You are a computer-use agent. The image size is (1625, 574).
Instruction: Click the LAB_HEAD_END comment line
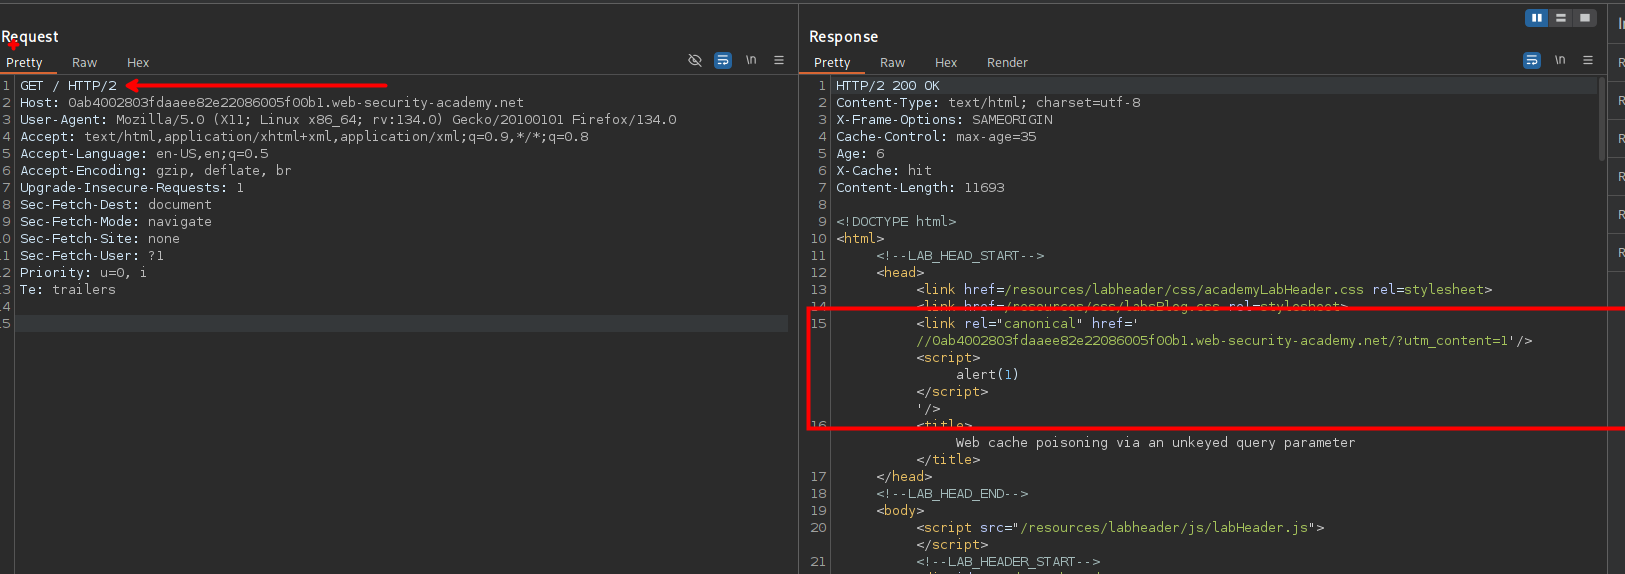coord(952,494)
